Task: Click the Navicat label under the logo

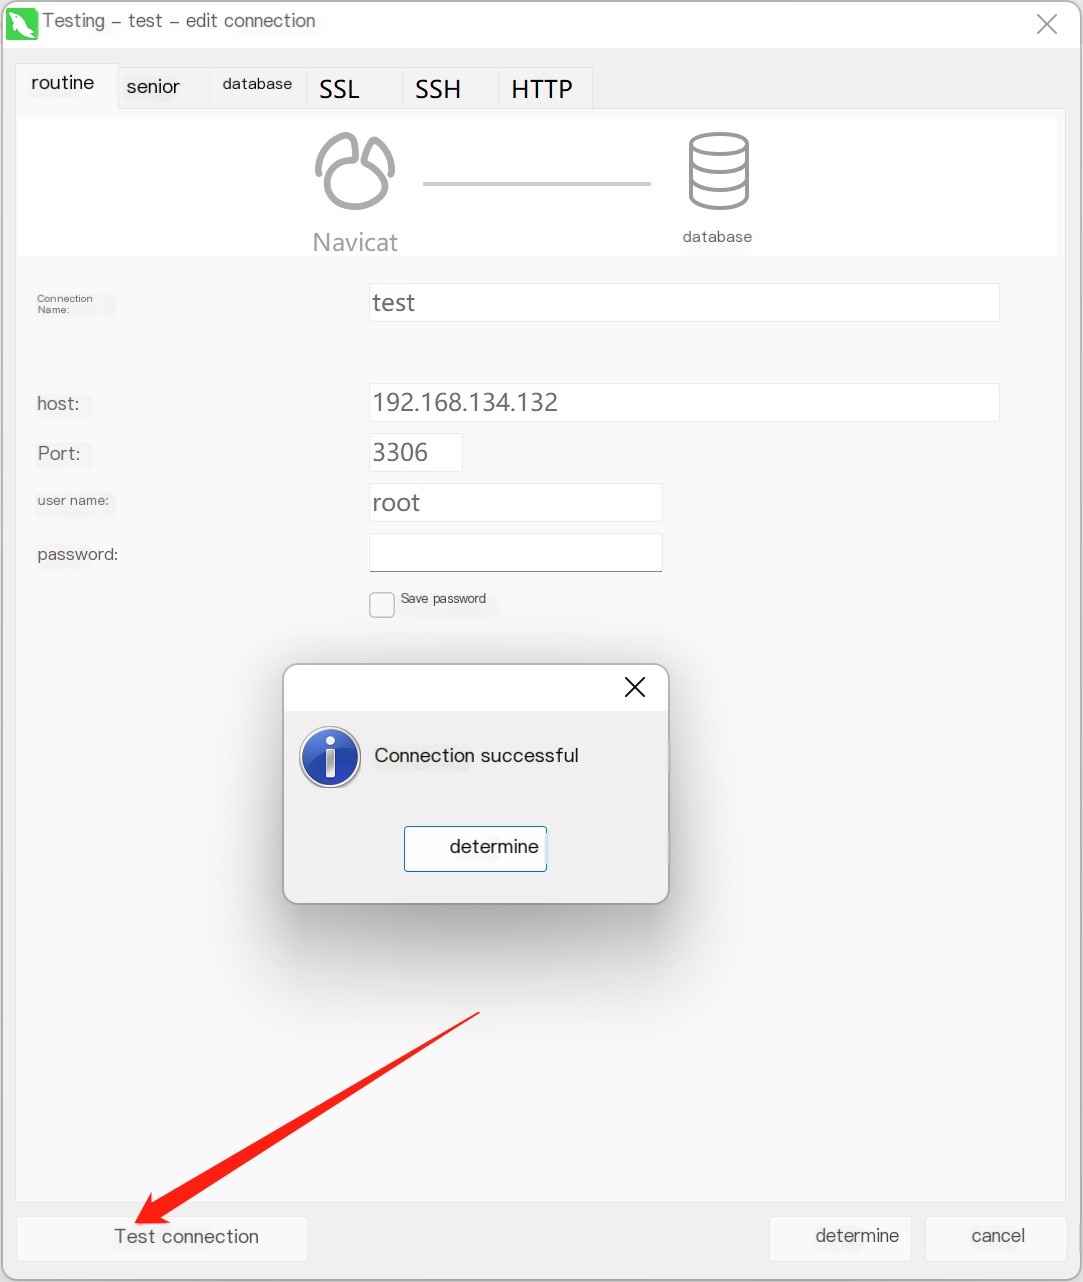Action: 355,242
